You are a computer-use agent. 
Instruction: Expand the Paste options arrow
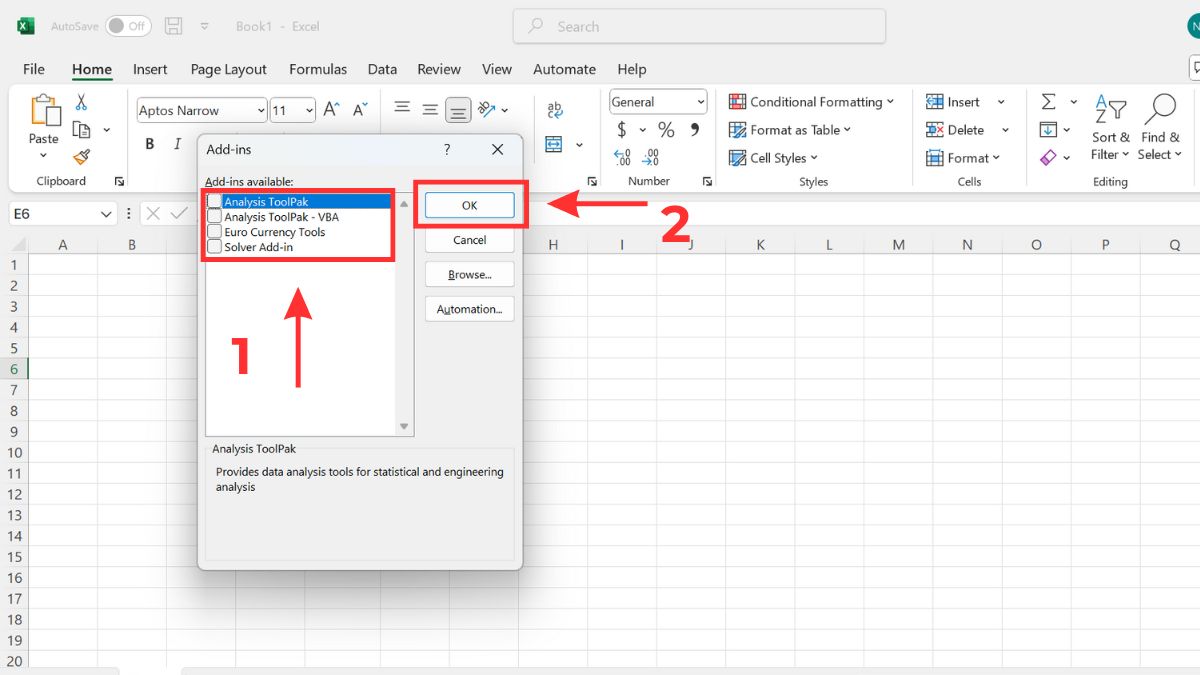(x=44, y=155)
